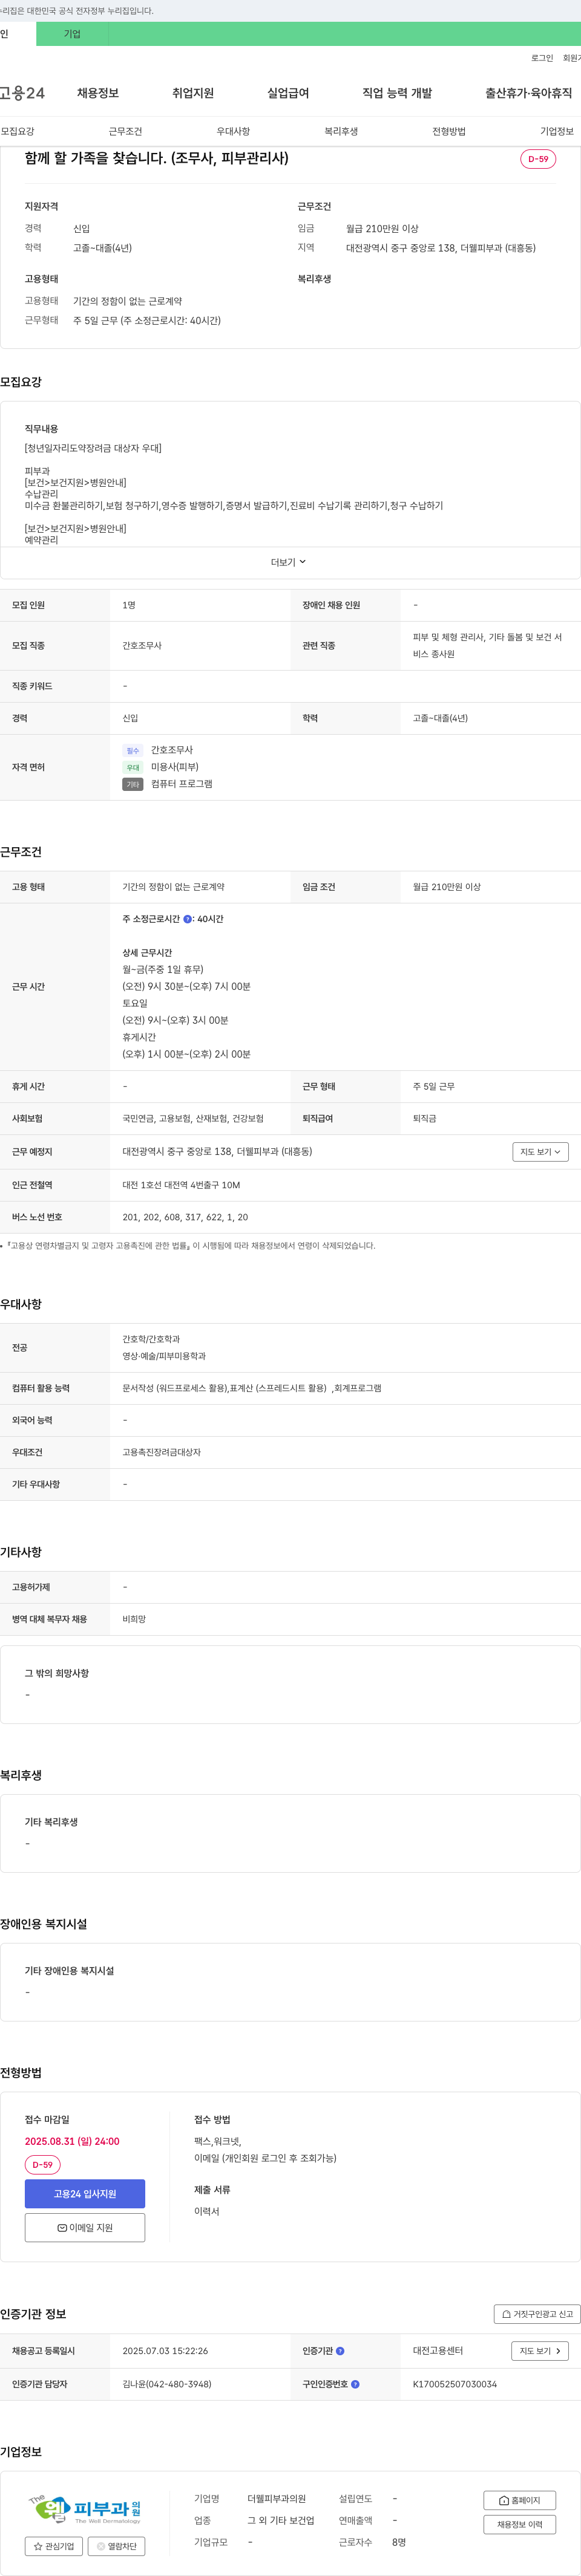The height and width of the screenshot is (2576, 581).
Task: Jump to 기업정보 section tab
Action: coord(557,131)
